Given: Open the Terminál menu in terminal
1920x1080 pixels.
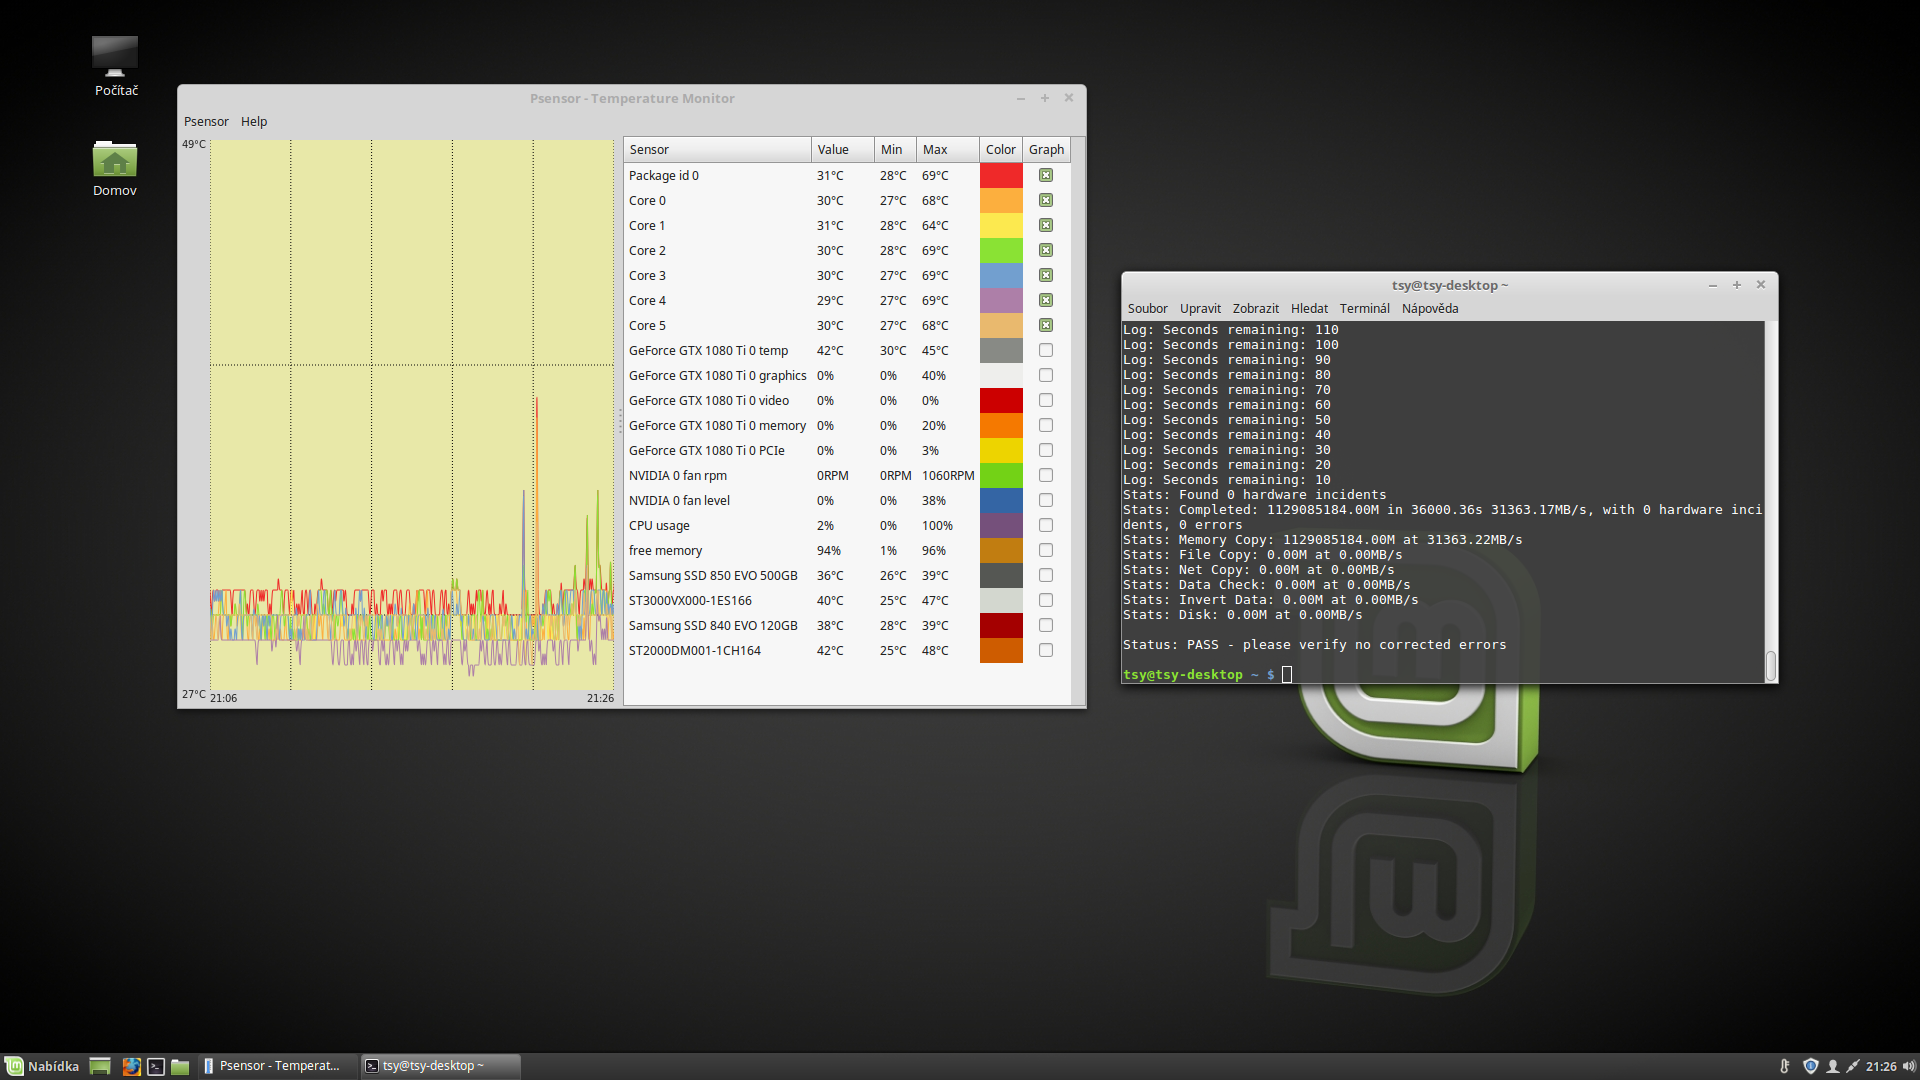Looking at the screenshot, I should (1364, 308).
